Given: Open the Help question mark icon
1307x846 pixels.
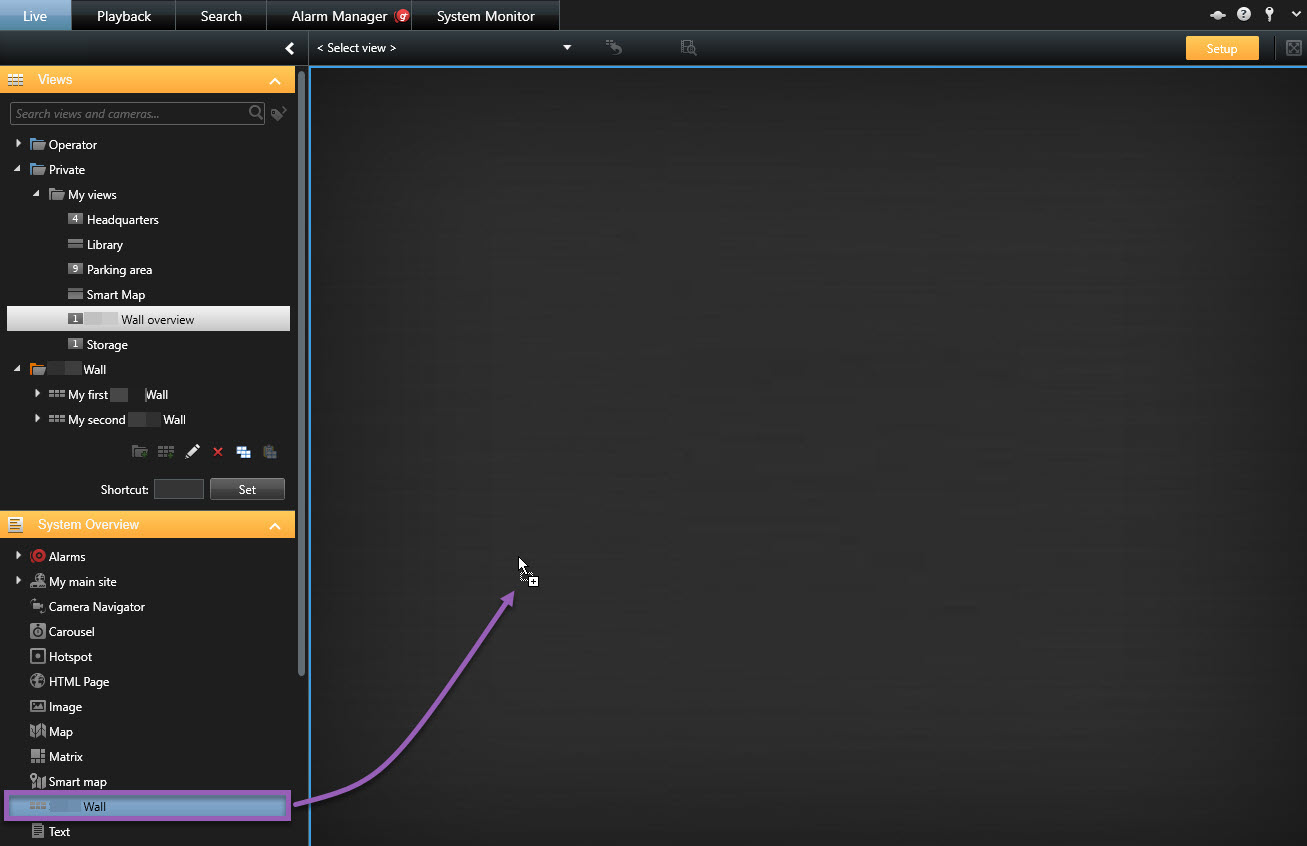Looking at the screenshot, I should point(1244,15).
